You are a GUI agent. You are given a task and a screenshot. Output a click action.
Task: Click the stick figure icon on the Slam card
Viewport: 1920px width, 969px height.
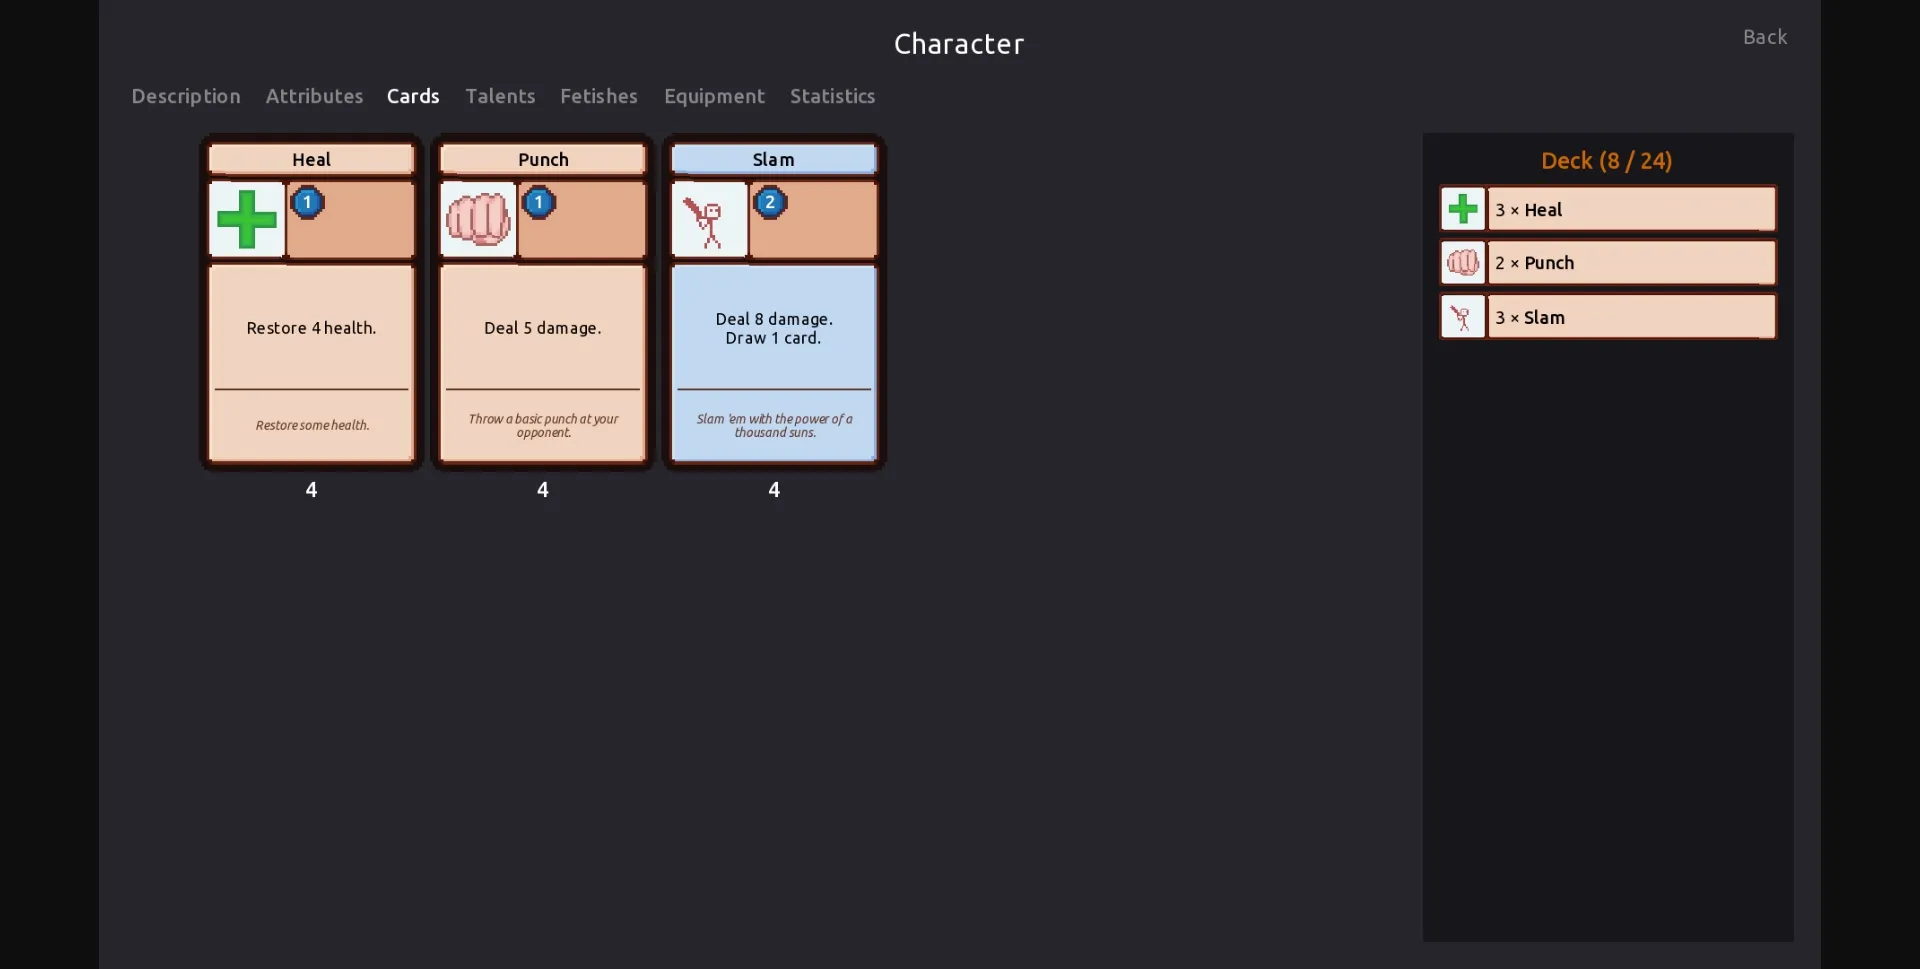[x=710, y=219]
